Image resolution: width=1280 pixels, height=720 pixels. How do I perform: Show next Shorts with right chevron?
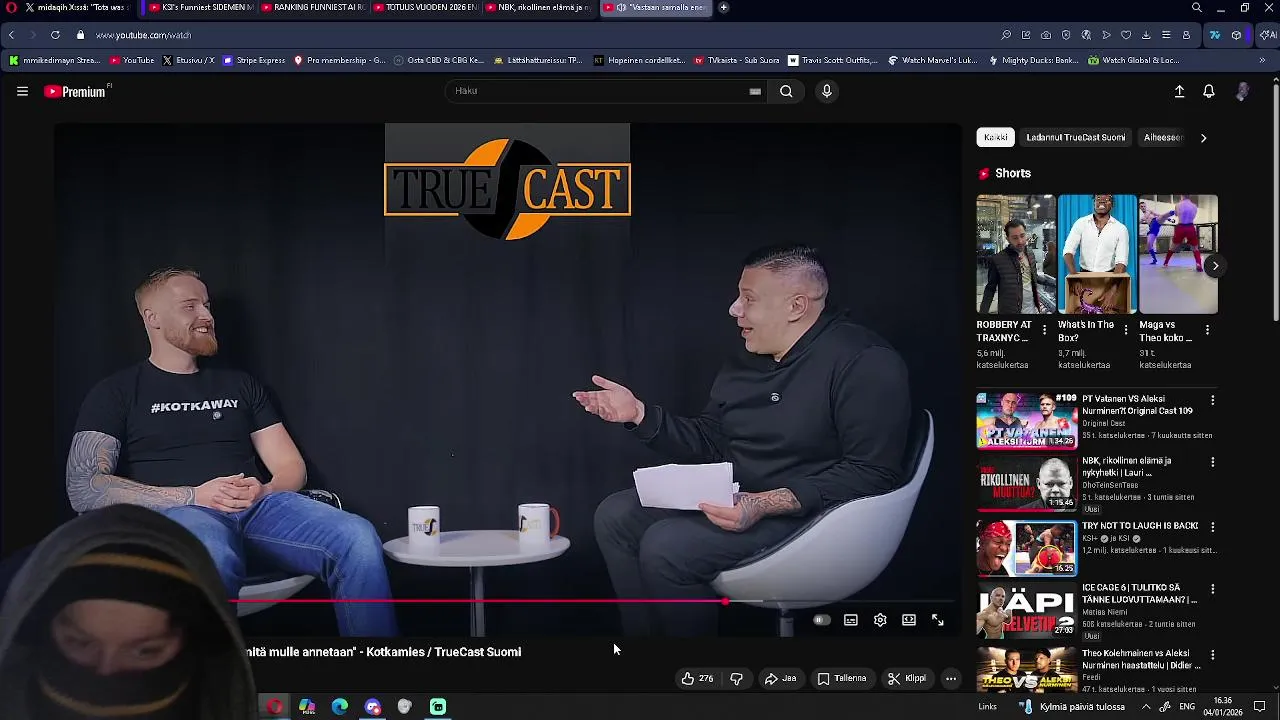click(x=1215, y=265)
